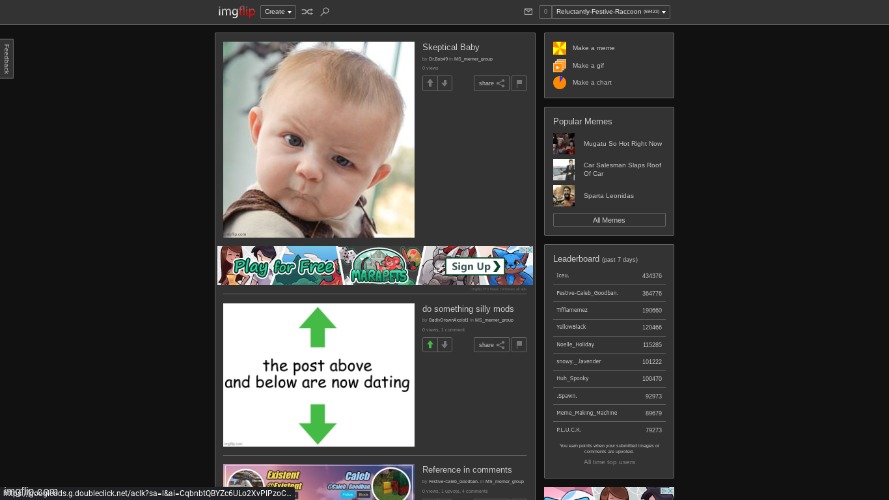Open leaderboard user Noelle_Holiday
This screenshot has height=500, width=889.
[575, 344]
